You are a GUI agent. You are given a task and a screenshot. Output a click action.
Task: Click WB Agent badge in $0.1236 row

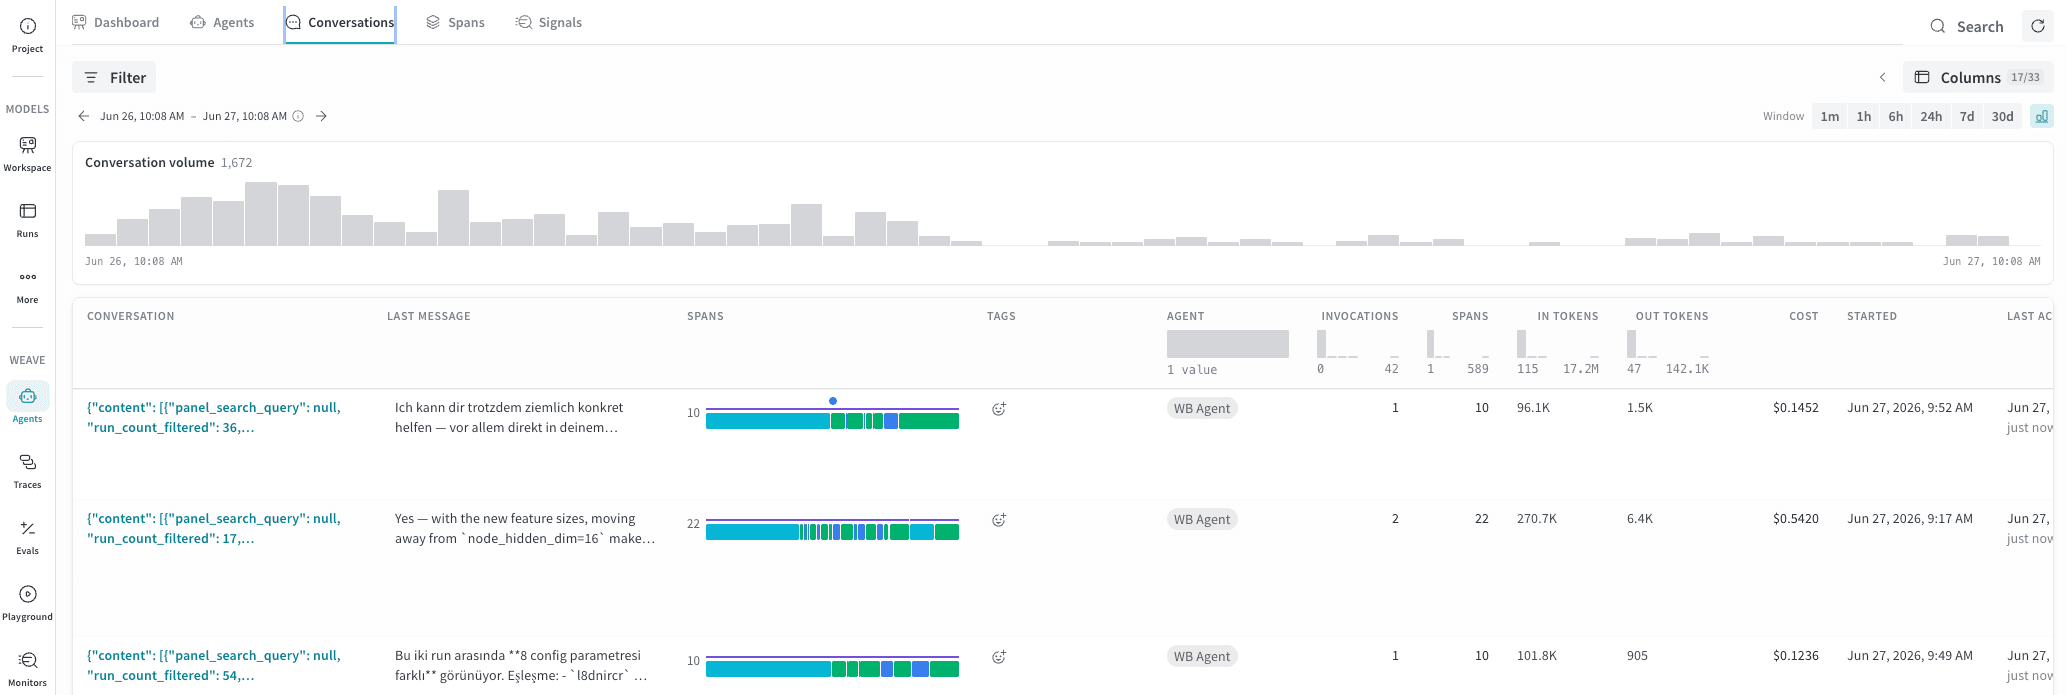click(1202, 656)
